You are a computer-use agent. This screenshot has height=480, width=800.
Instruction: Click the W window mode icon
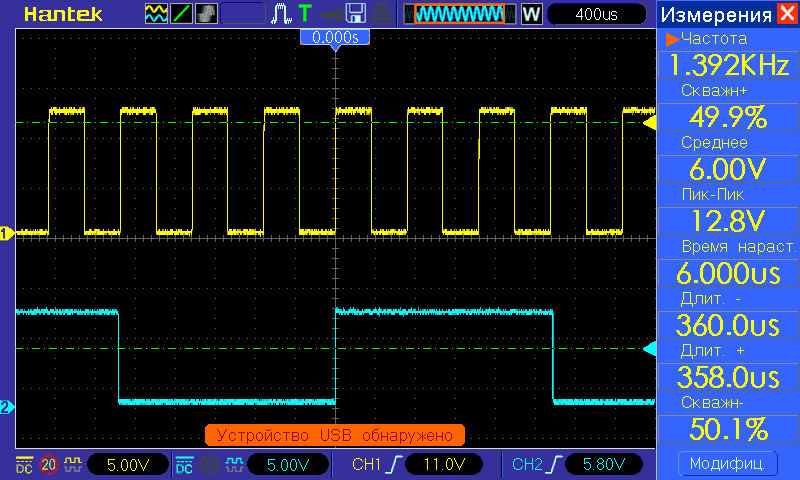531,14
